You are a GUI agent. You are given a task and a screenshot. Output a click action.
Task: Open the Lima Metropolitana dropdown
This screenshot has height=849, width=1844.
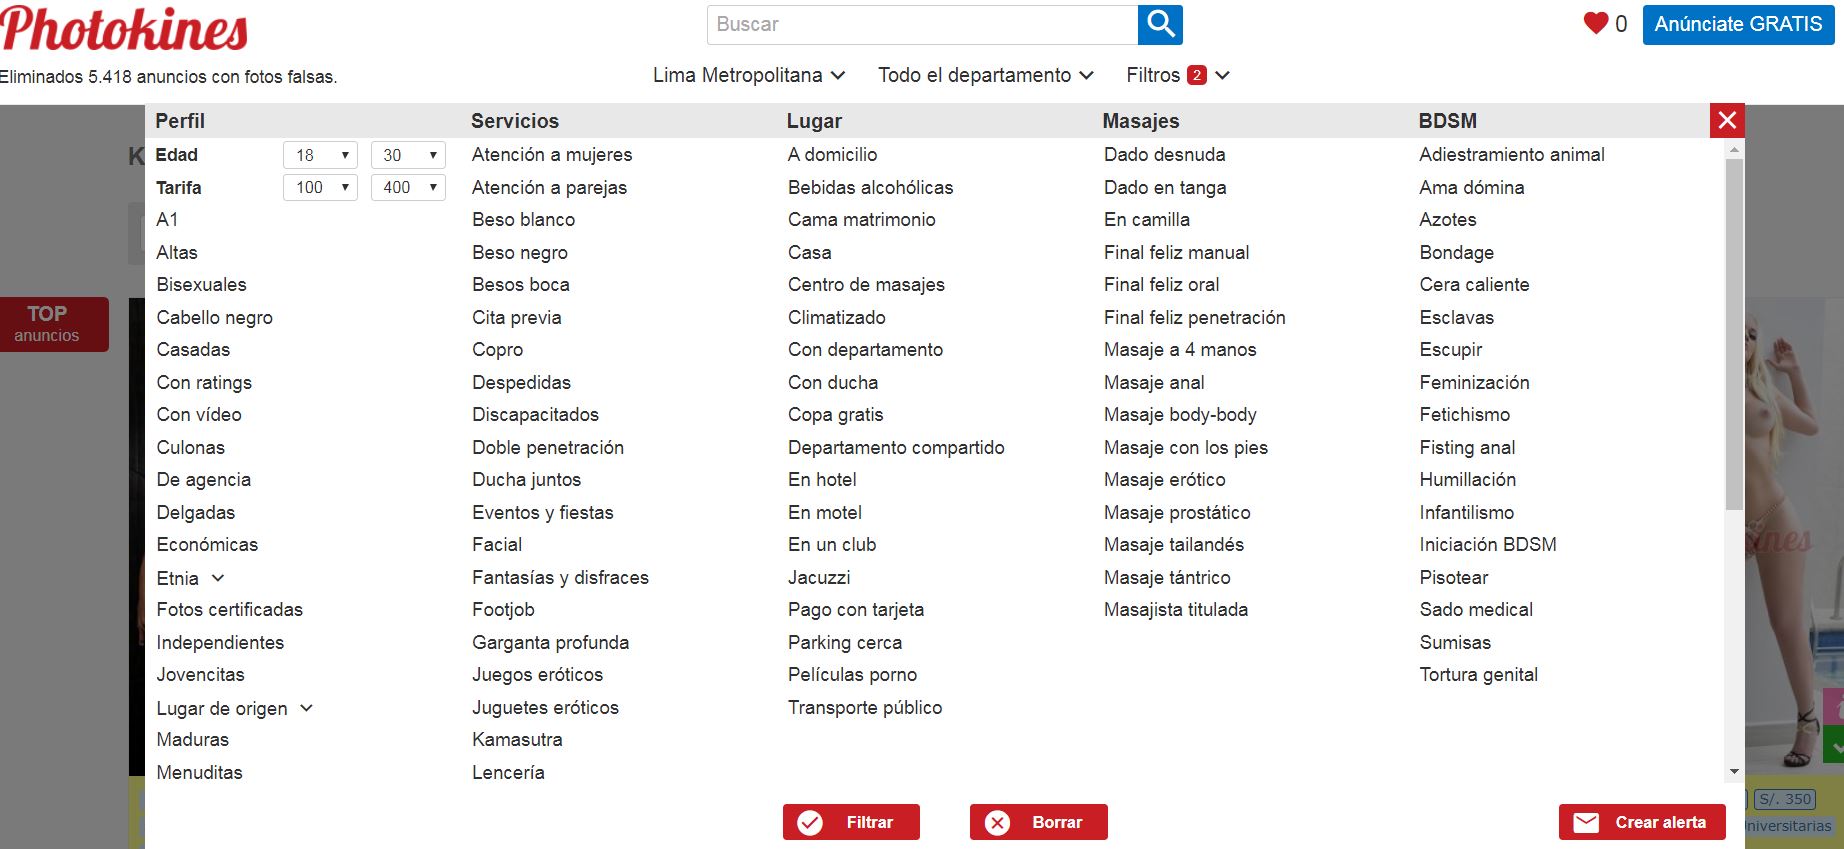[x=749, y=75]
